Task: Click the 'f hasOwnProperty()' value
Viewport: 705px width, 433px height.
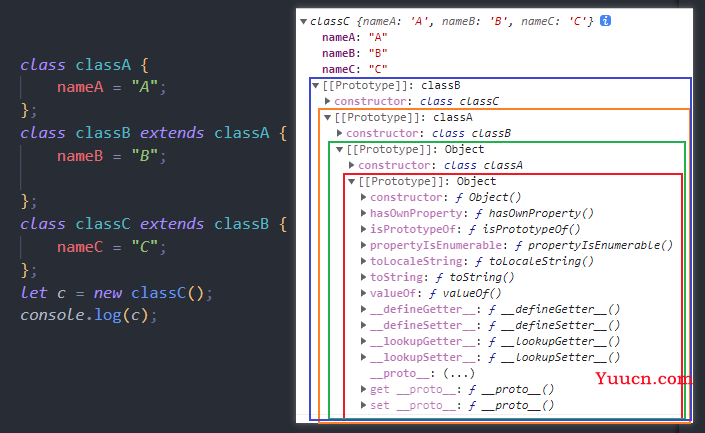Action: point(534,213)
